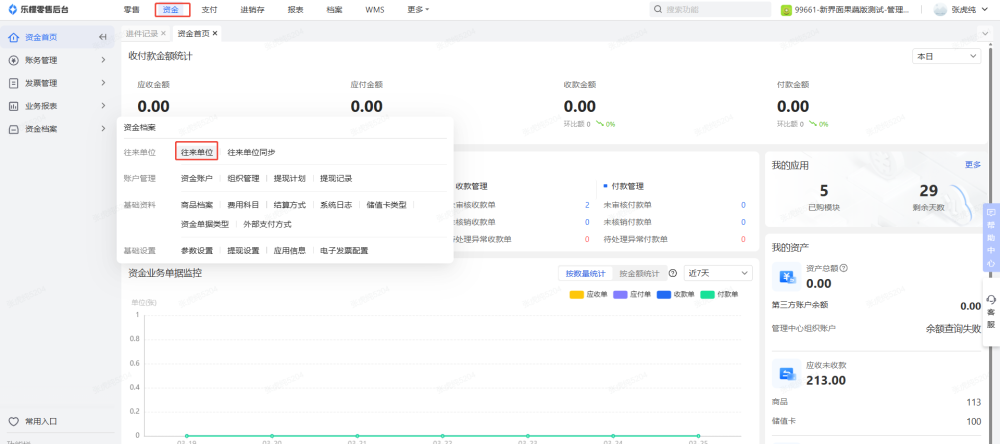The height and width of the screenshot is (444, 1000).
Task: Select 往来单位 in the 资金档案 popup
Action: tap(197, 152)
